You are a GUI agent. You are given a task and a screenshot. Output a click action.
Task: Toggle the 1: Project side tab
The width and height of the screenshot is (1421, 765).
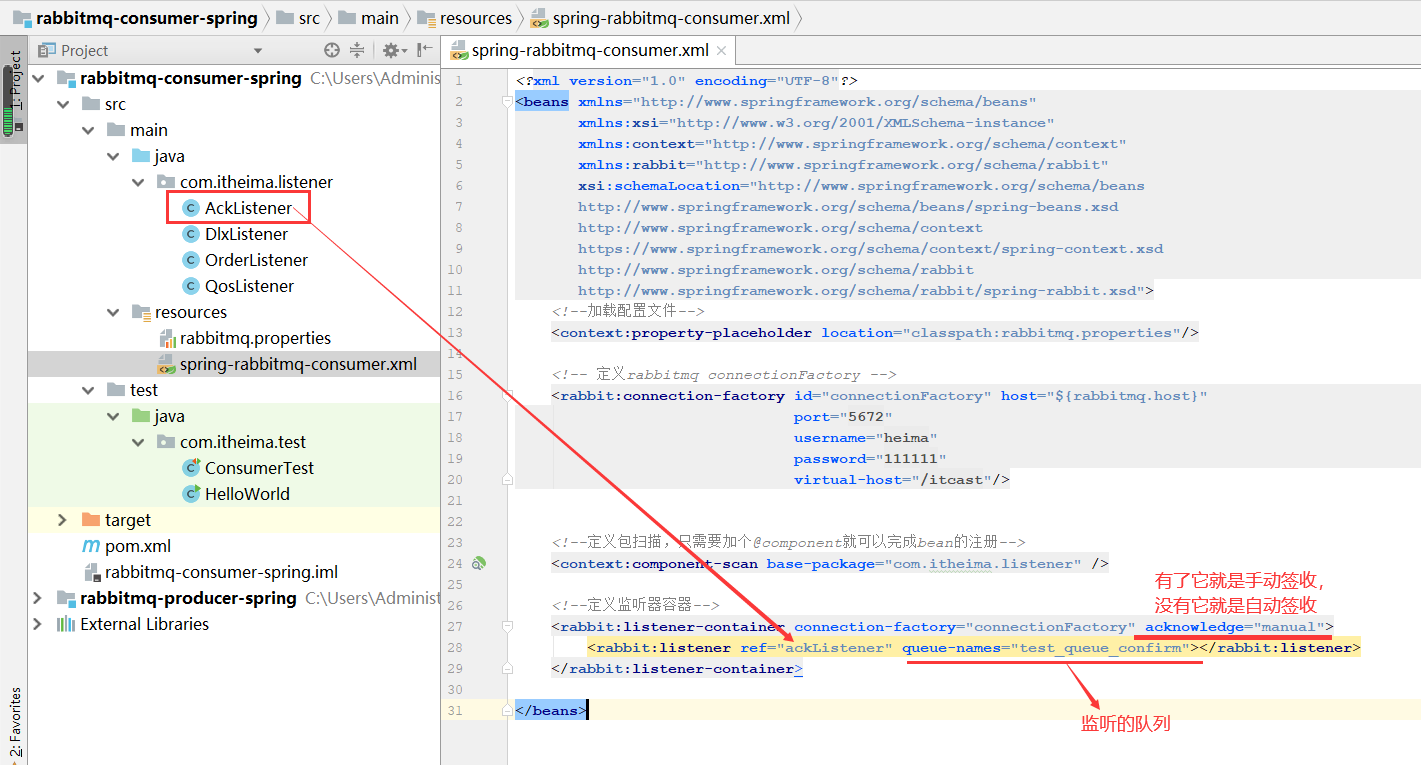14,92
